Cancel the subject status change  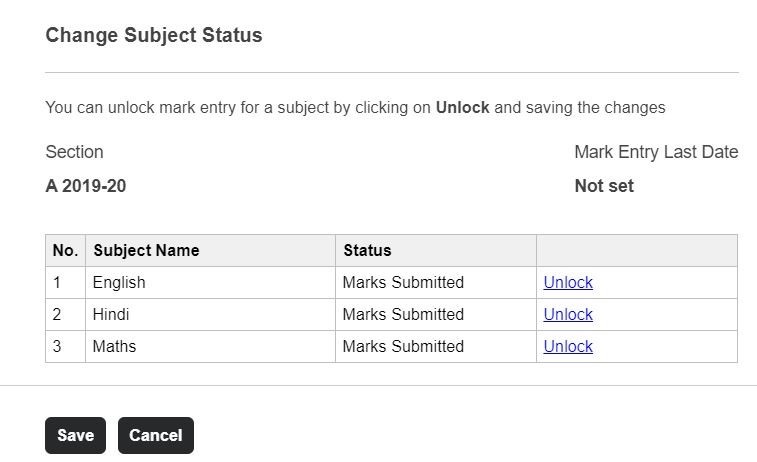click(x=156, y=435)
